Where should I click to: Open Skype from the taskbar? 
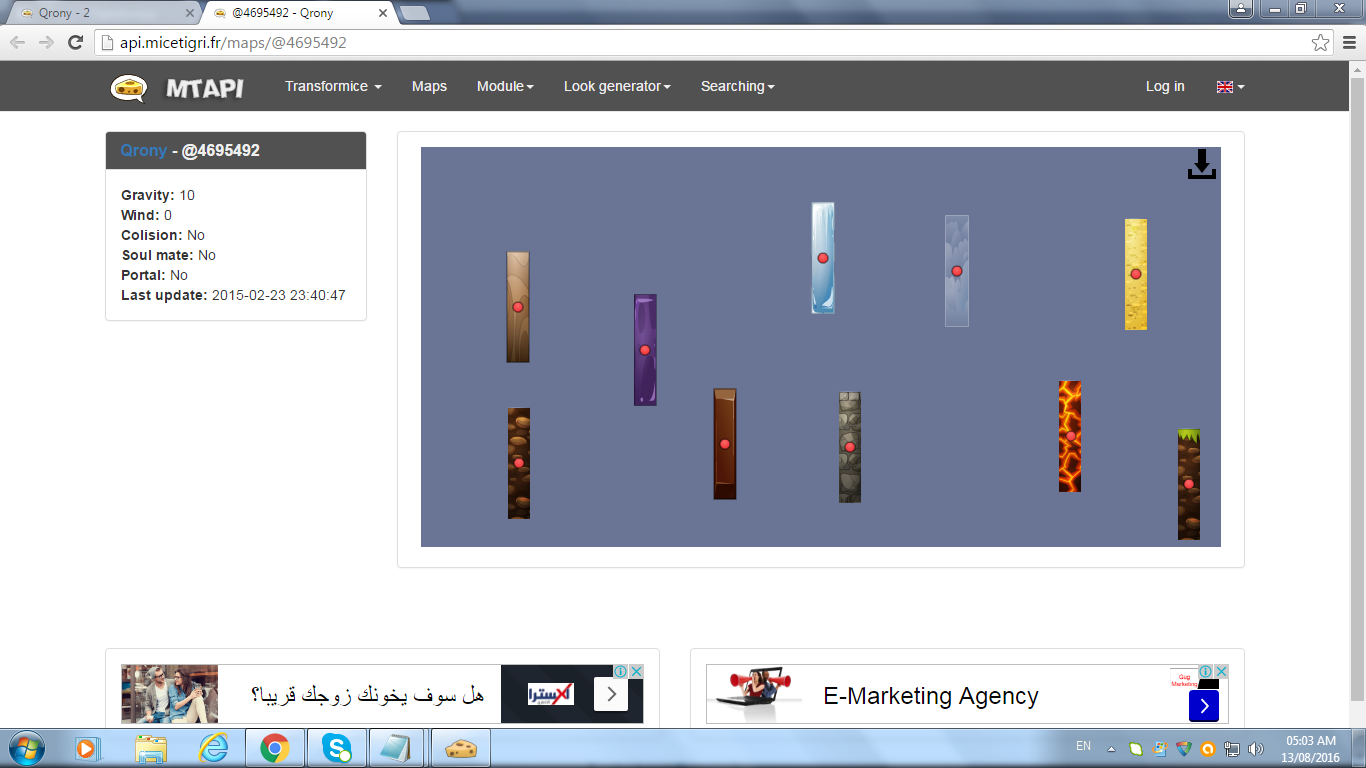point(337,748)
